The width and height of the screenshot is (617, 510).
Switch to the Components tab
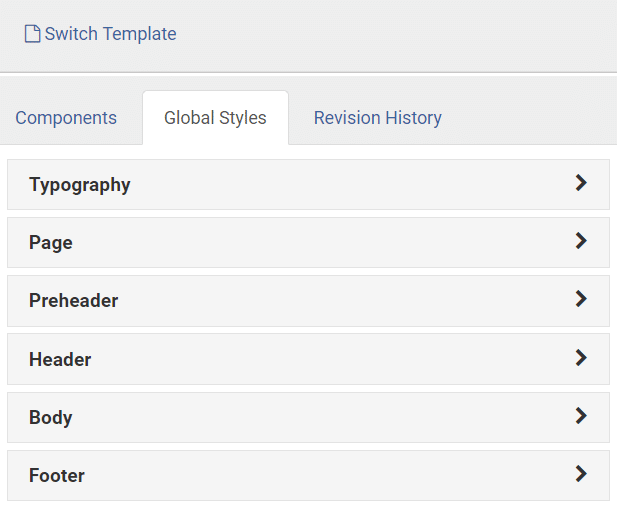(66, 118)
